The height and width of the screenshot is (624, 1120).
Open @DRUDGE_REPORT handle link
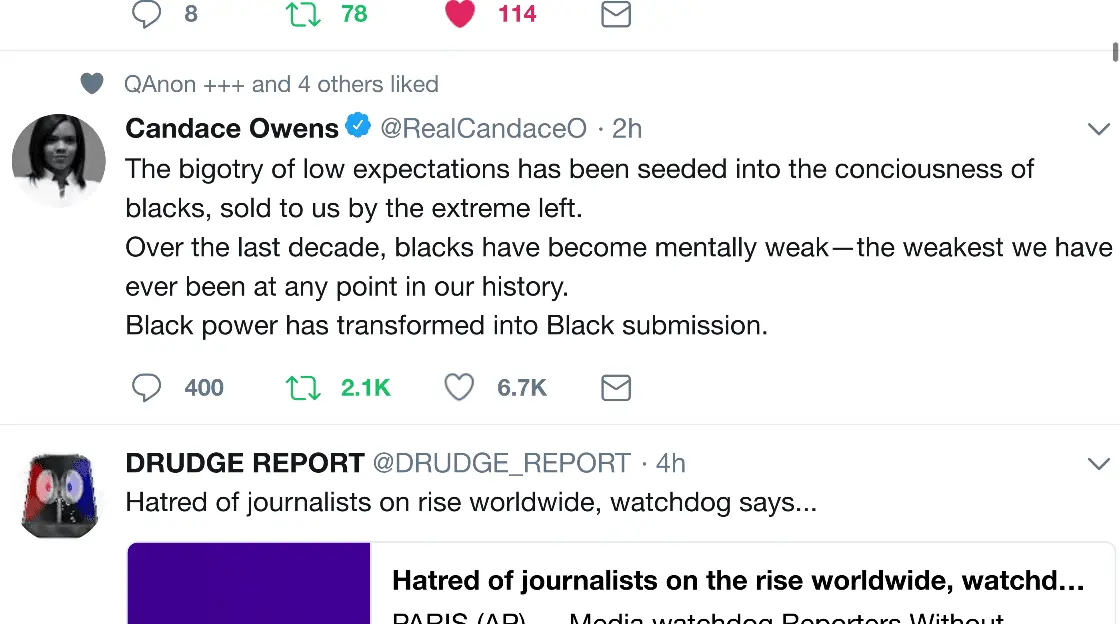pos(501,463)
